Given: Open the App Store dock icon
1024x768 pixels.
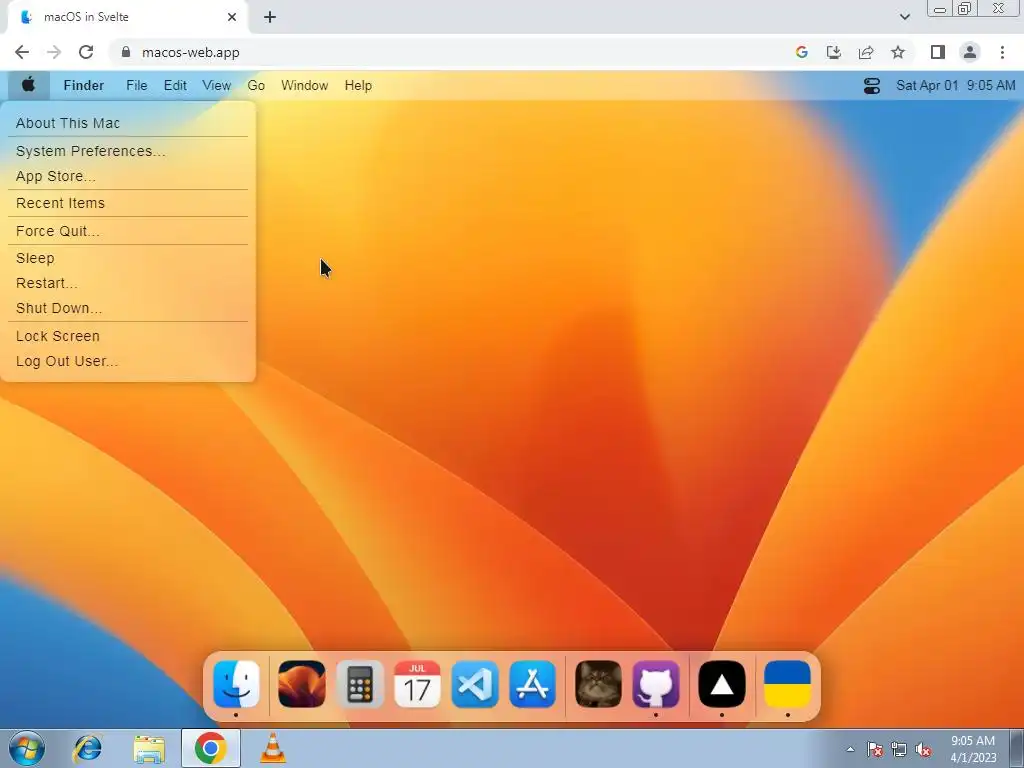Looking at the screenshot, I should [x=532, y=684].
